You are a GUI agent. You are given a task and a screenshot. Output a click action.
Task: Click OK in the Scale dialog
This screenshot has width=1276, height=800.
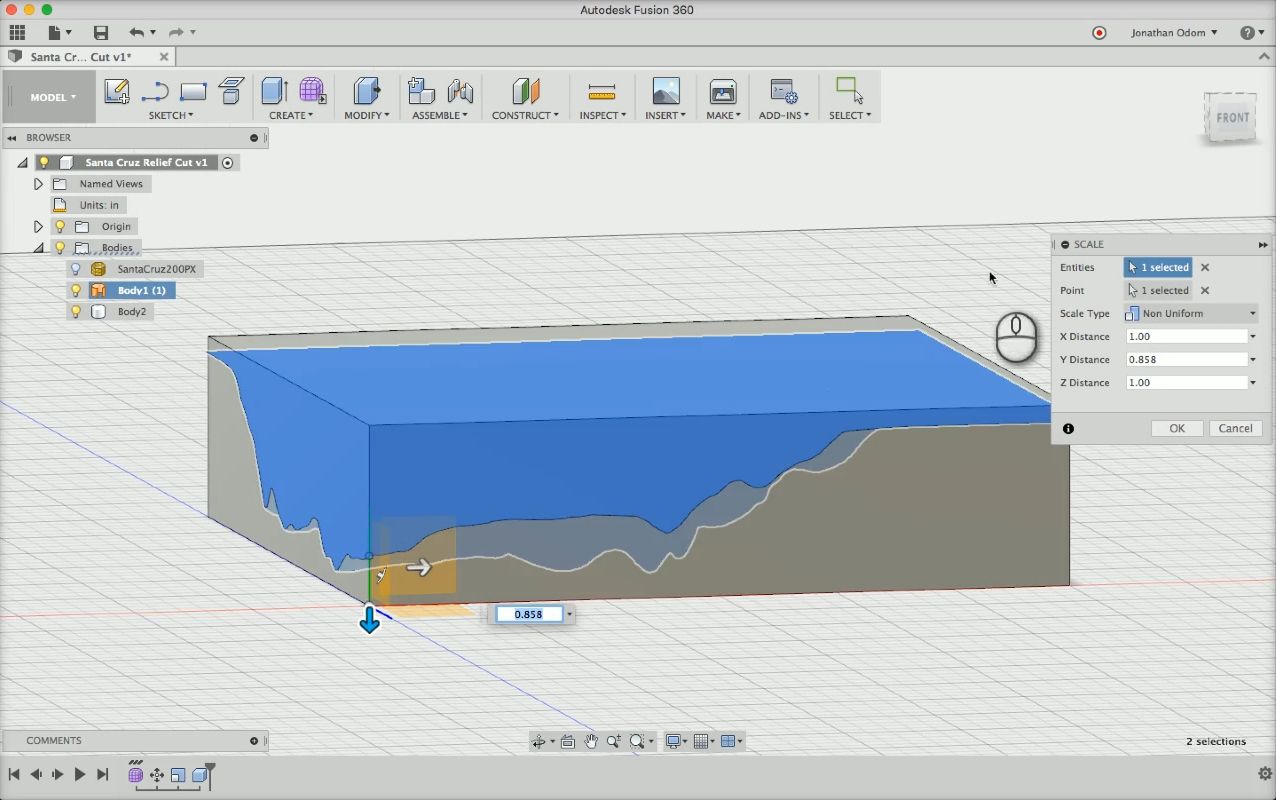1176,428
